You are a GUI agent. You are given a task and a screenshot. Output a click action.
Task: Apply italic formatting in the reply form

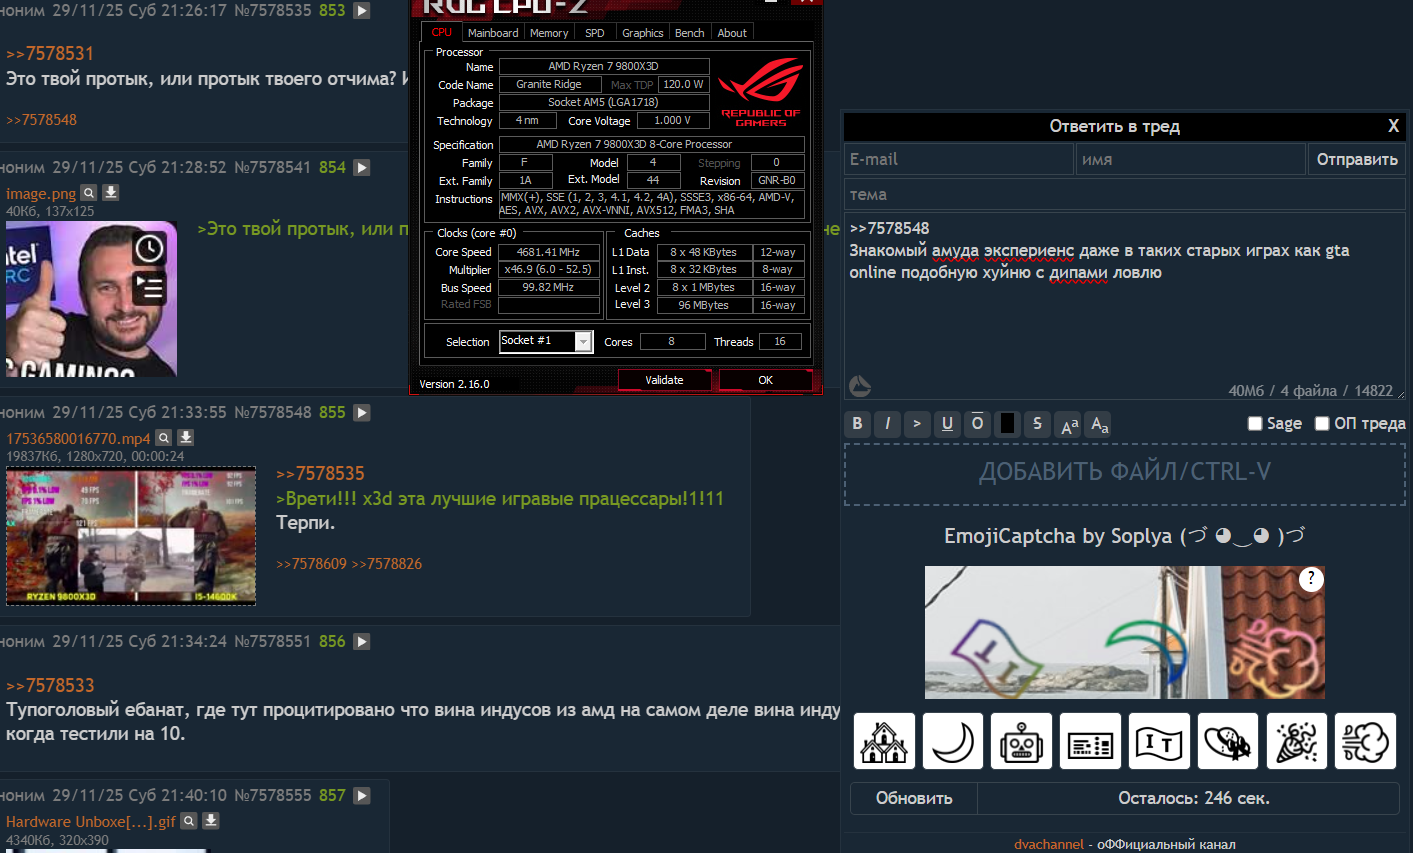pos(887,424)
